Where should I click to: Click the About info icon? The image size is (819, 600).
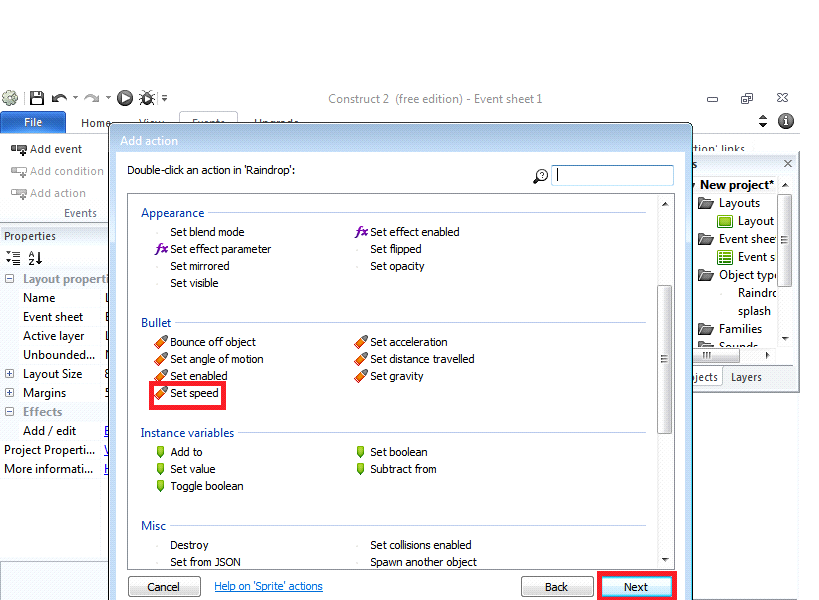(x=786, y=121)
